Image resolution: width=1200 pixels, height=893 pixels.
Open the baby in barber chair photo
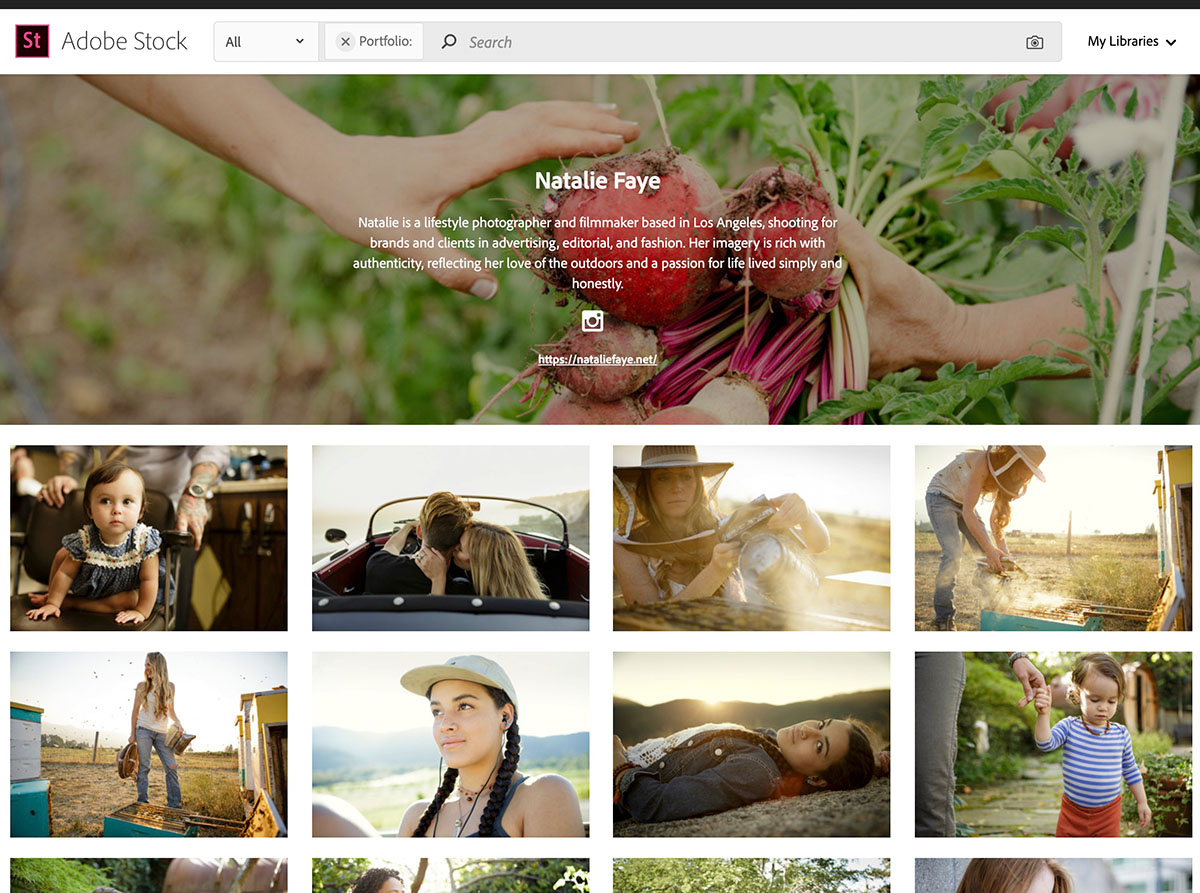(x=149, y=538)
